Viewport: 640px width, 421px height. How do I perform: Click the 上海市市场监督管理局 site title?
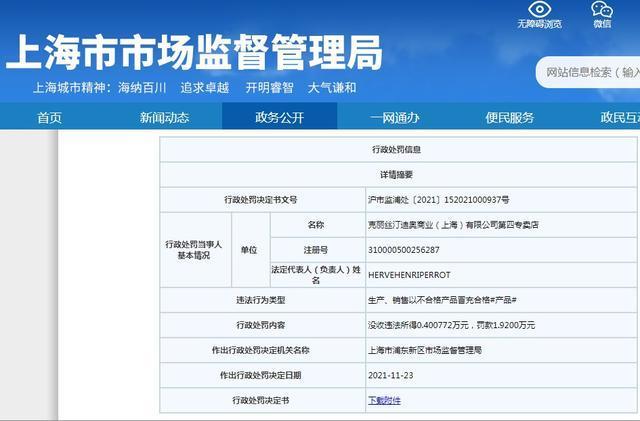194,52
